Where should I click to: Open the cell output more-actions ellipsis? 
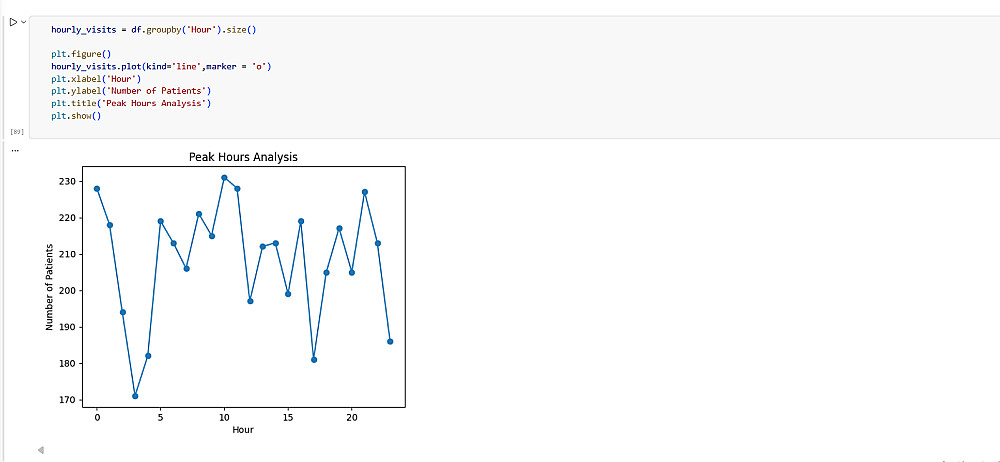(x=15, y=150)
